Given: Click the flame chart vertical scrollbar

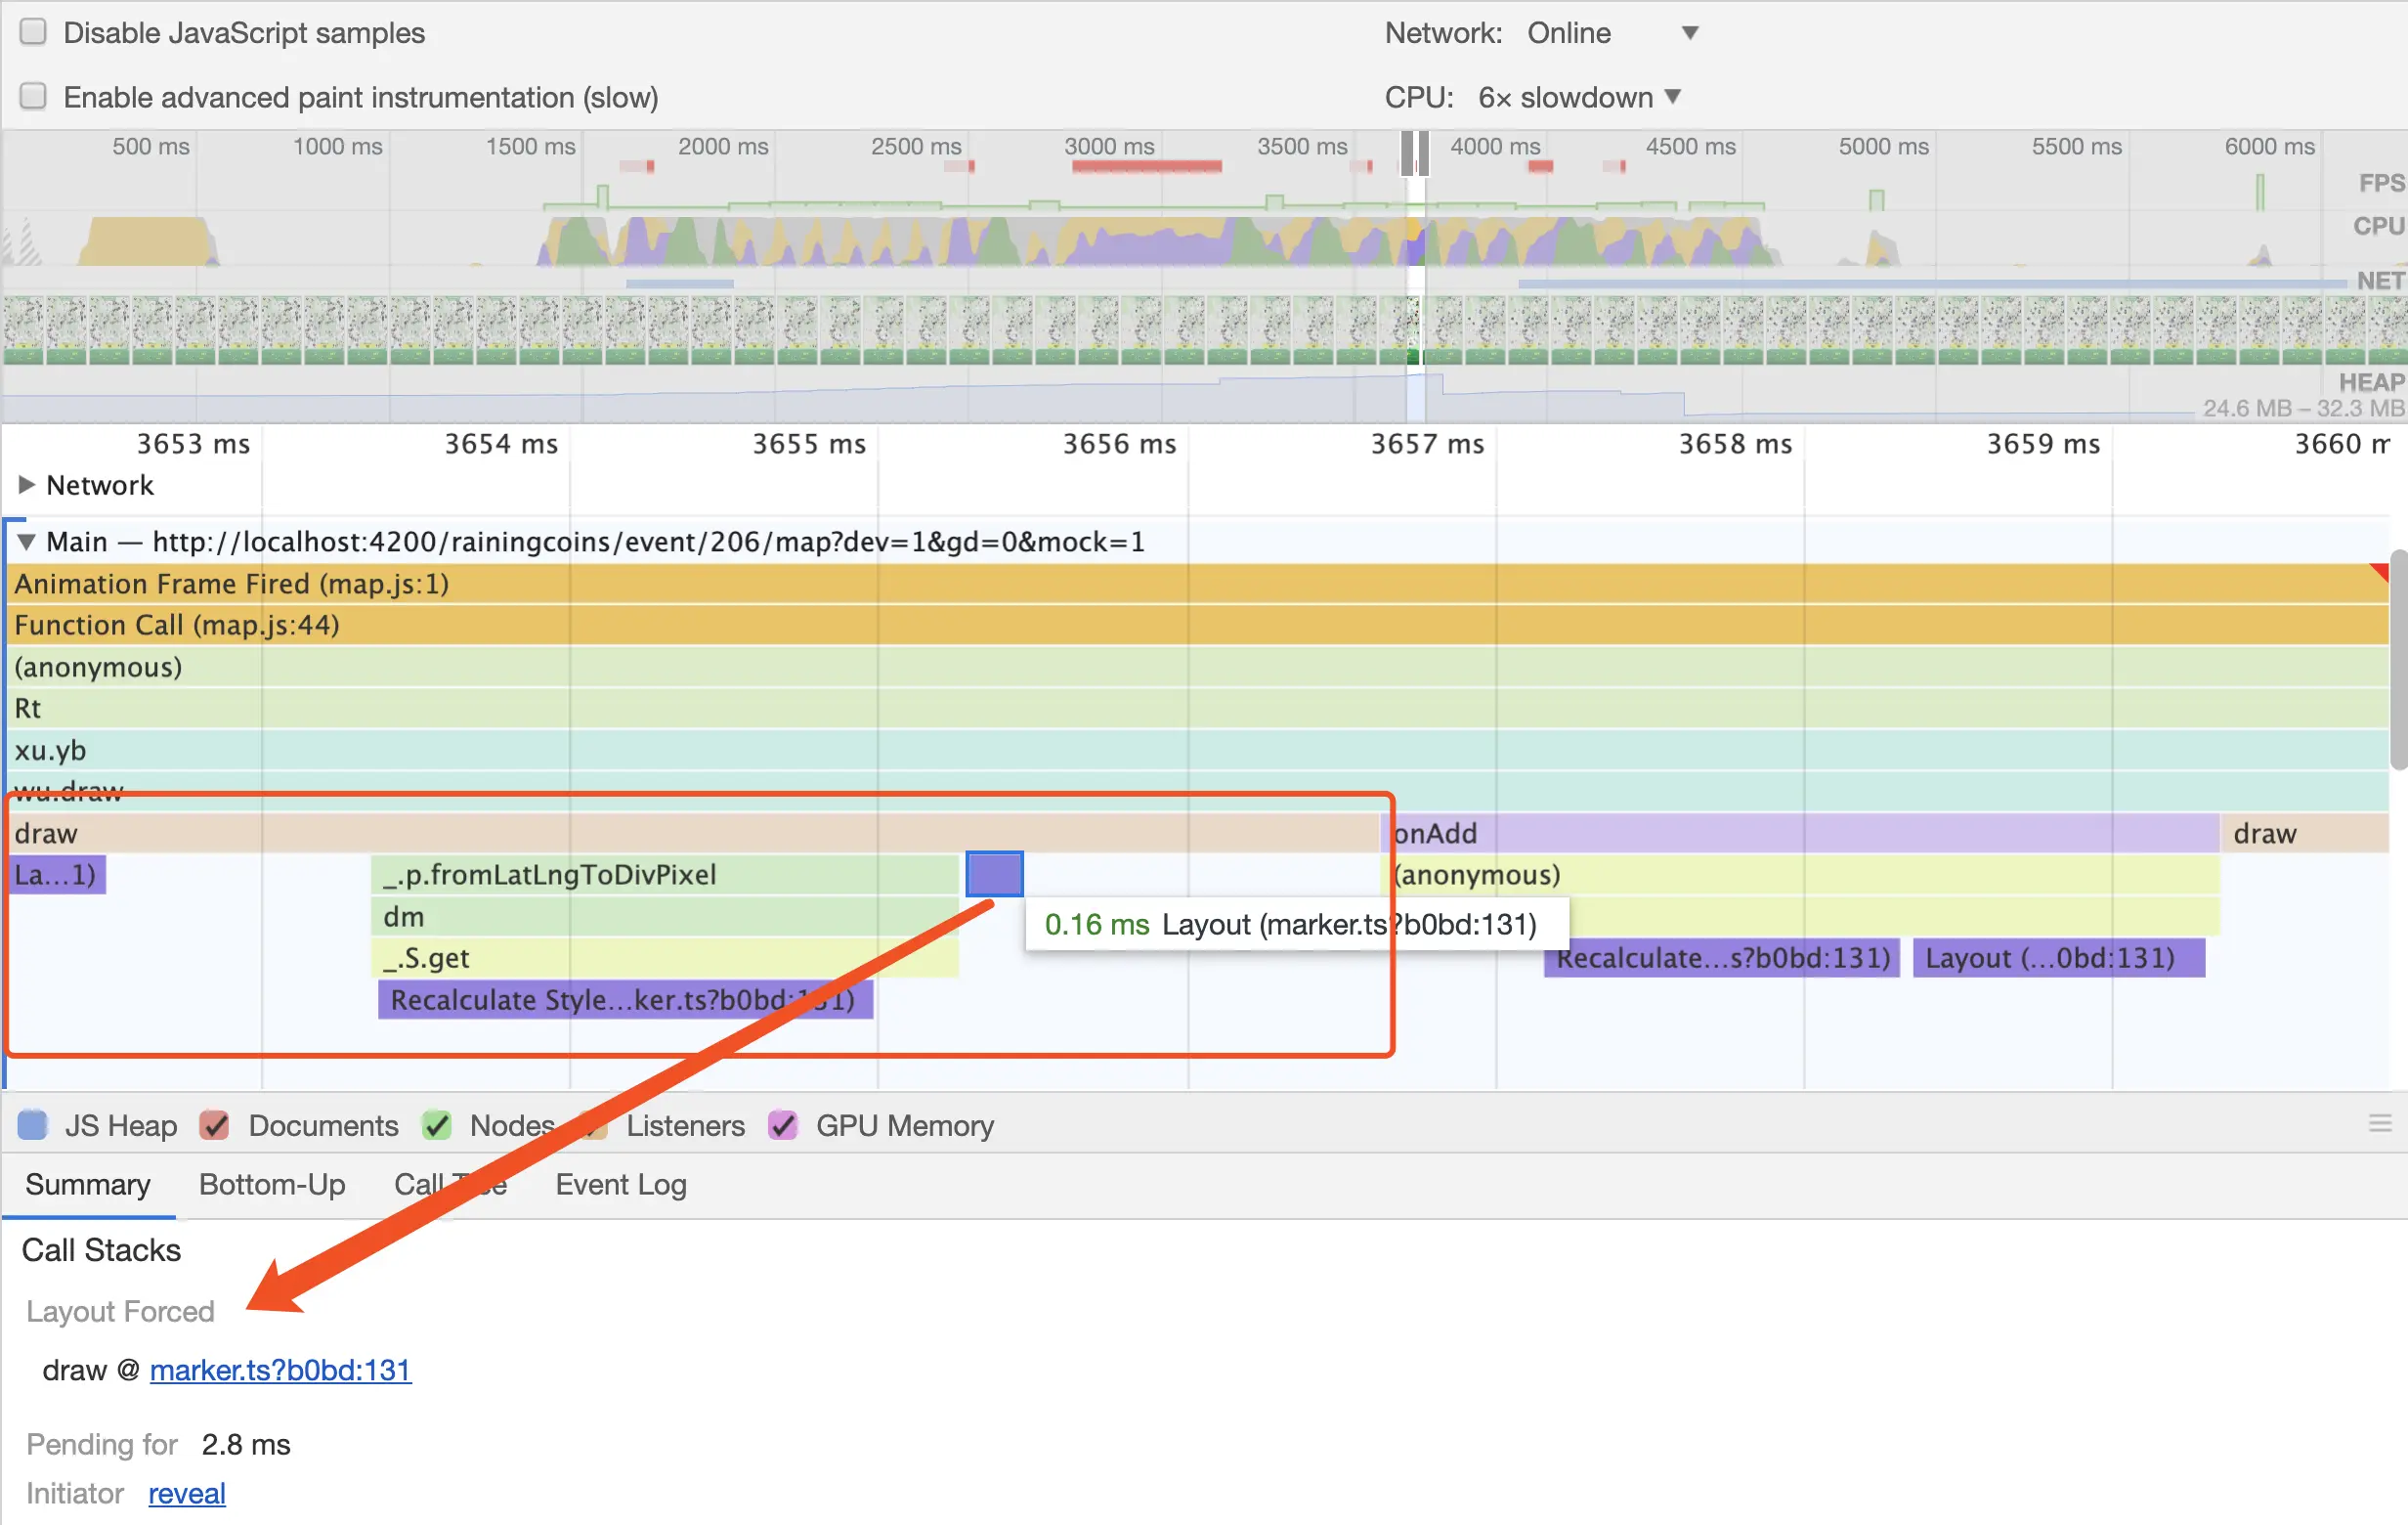Looking at the screenshot, I should click(x=2397, y=660).
